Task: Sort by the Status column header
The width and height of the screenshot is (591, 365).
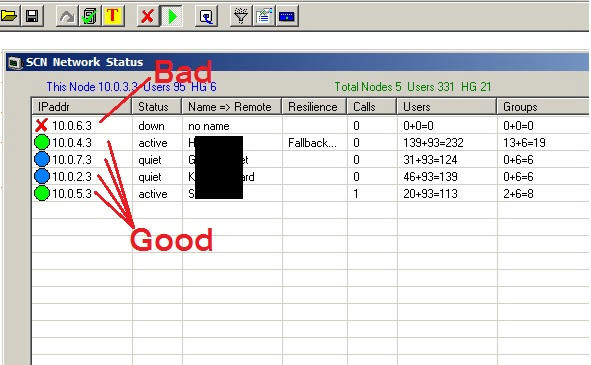Action: [x=157, y=107]
